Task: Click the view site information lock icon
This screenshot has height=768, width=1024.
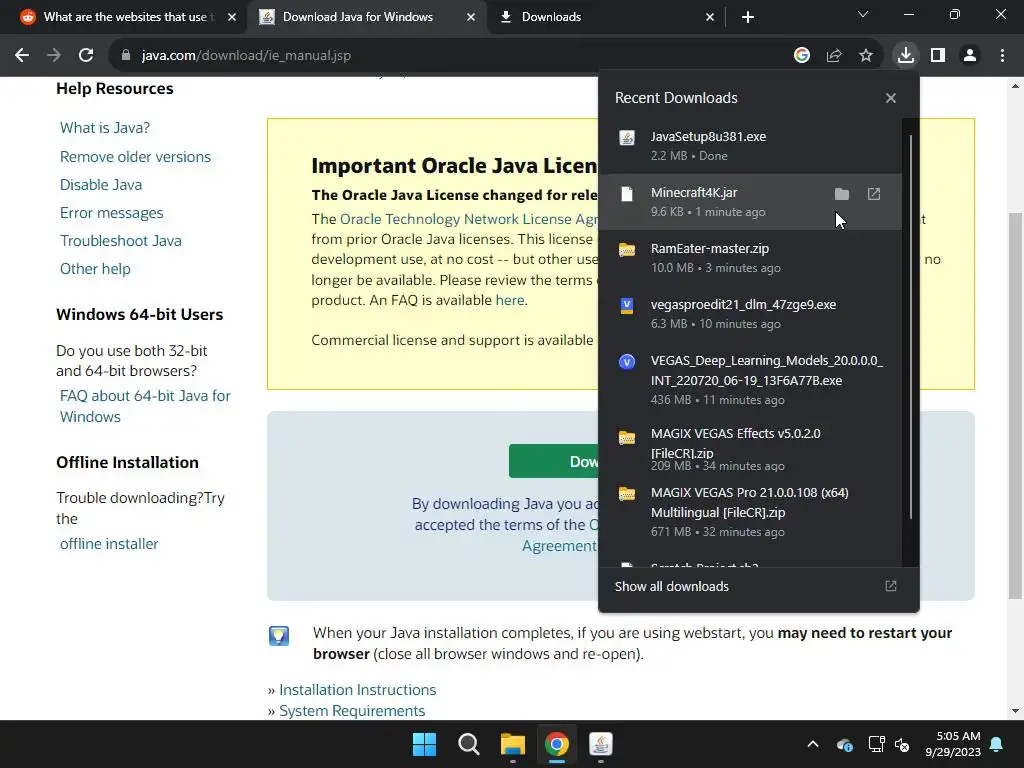Action: click(126, 56)
